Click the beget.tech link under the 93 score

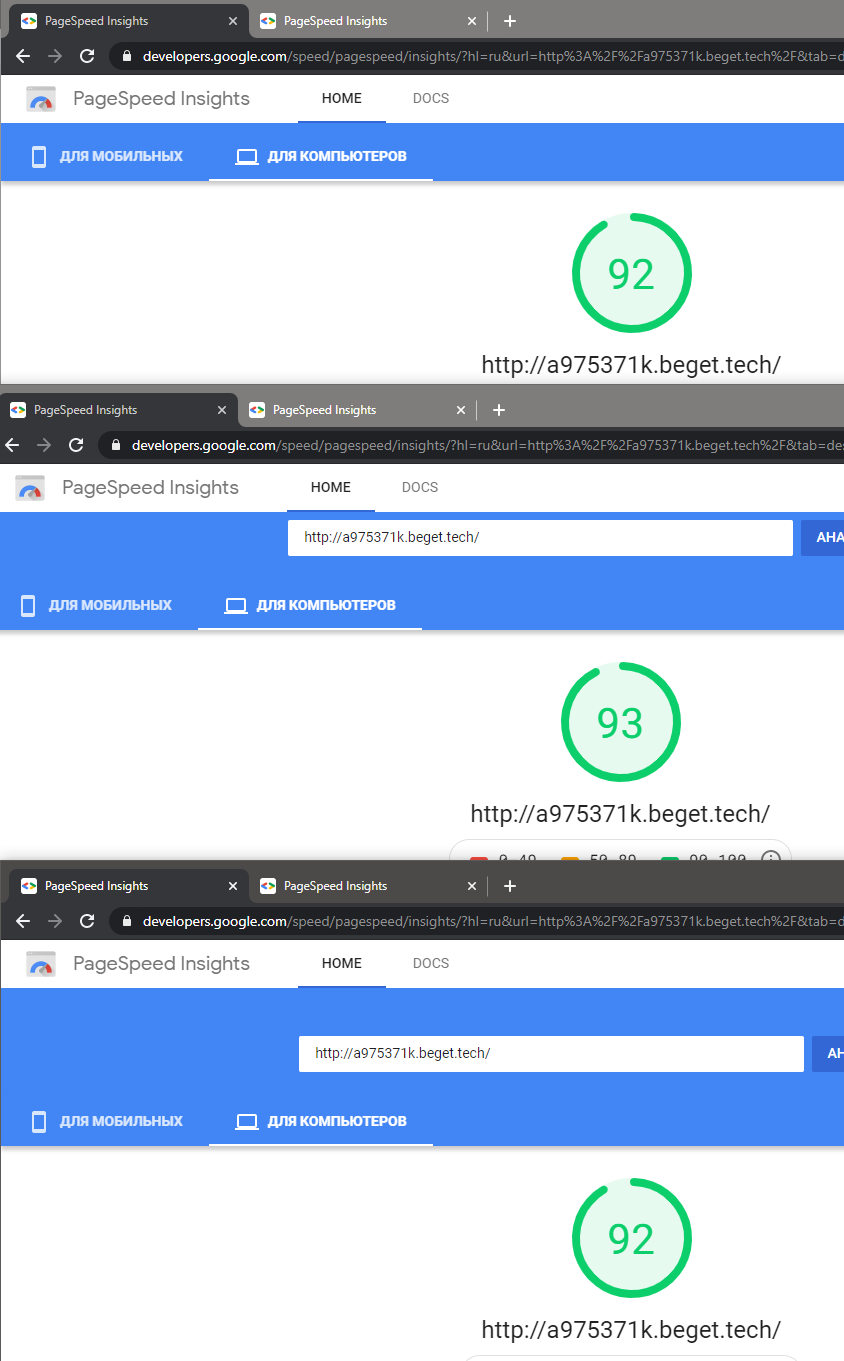pos(620,814)
